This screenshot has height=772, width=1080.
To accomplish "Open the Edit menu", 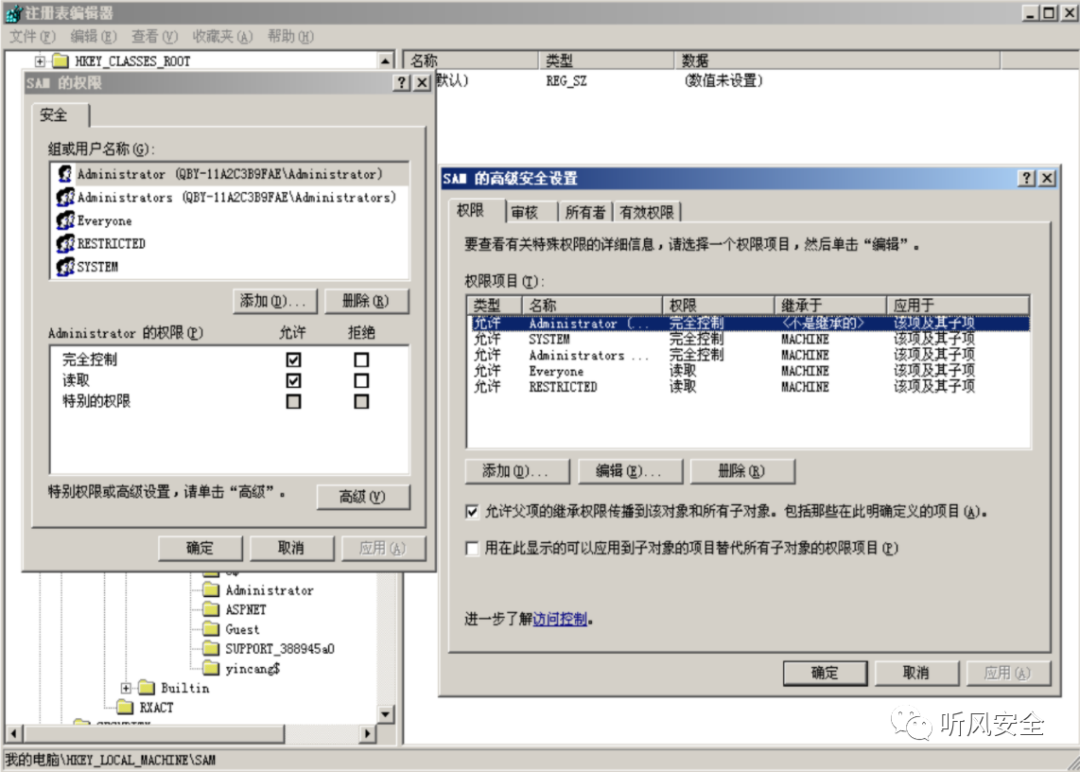I will tap(94, 36).
